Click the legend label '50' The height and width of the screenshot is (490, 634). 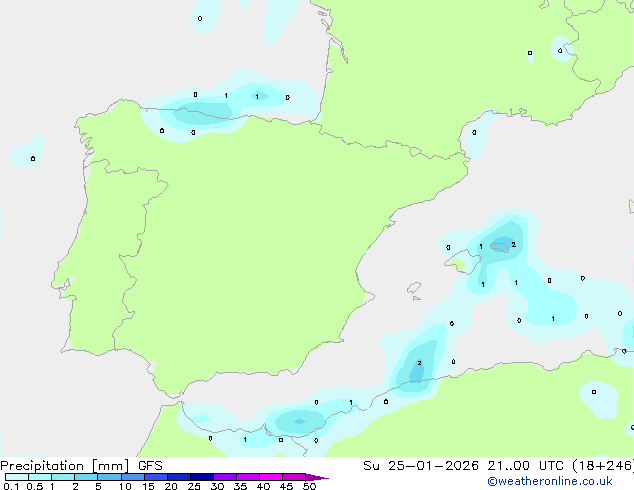coord(310,486)
